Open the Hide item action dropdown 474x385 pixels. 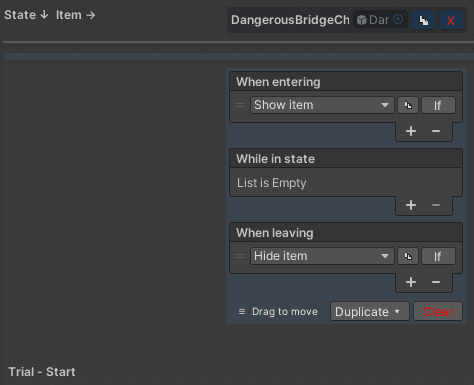(x=322, y=256)
